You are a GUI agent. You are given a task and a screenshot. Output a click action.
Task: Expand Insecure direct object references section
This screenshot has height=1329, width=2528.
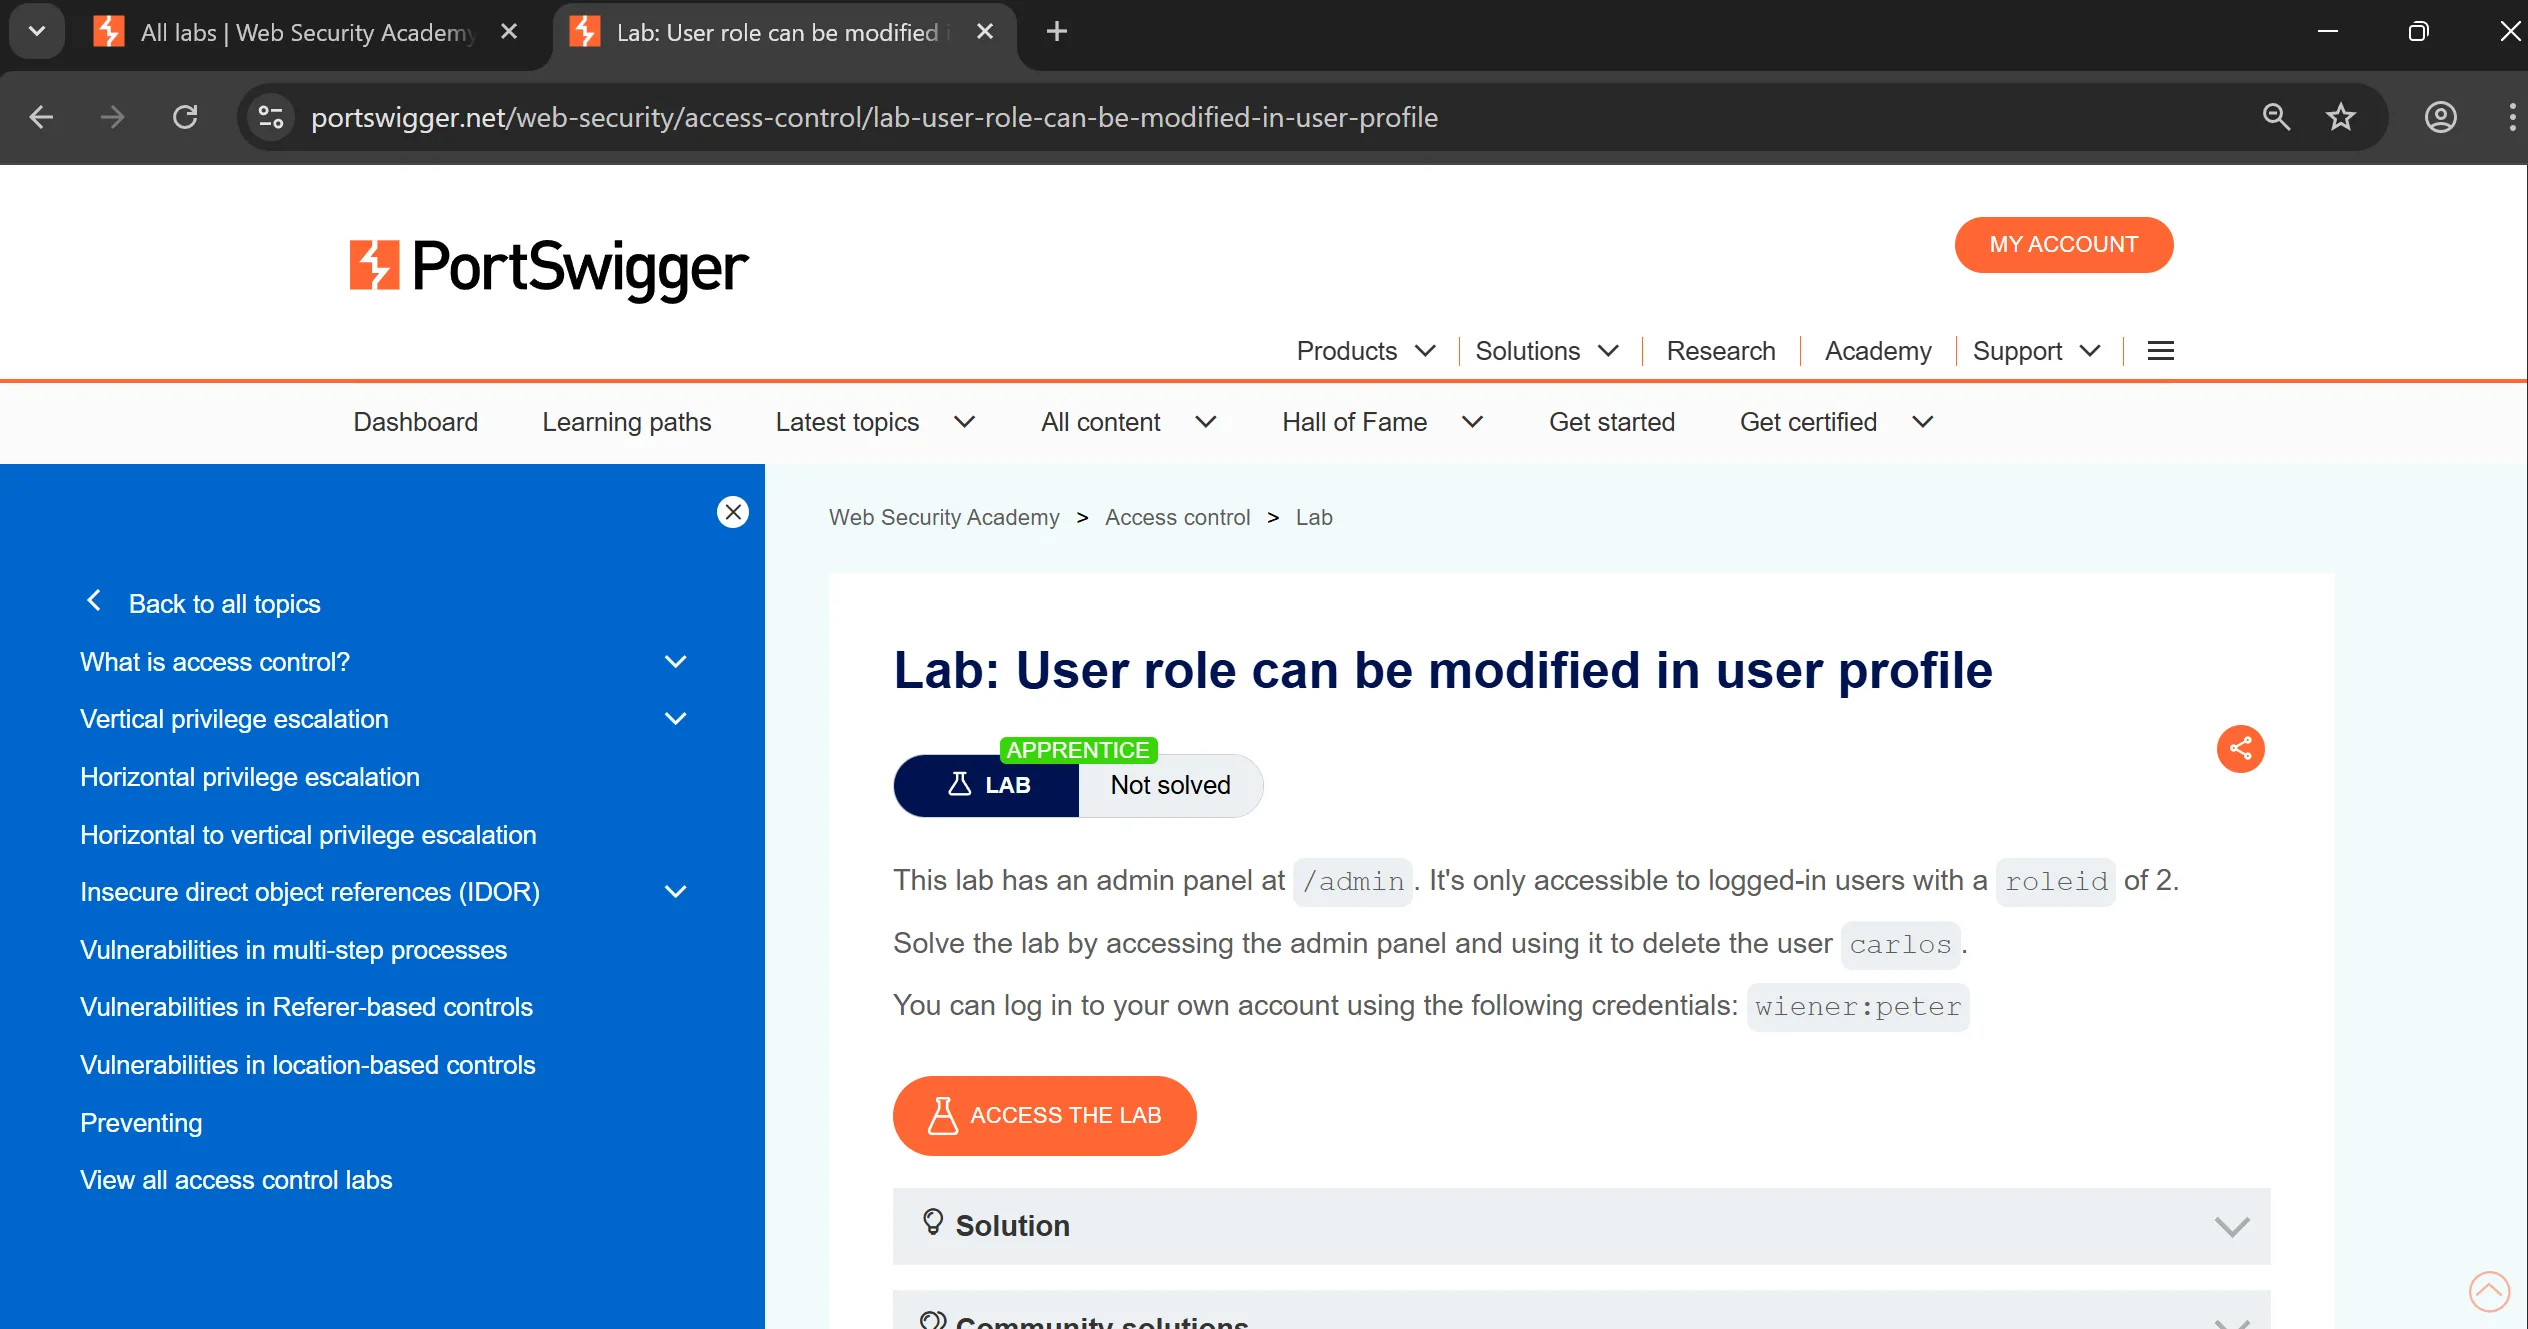point(675,892)
